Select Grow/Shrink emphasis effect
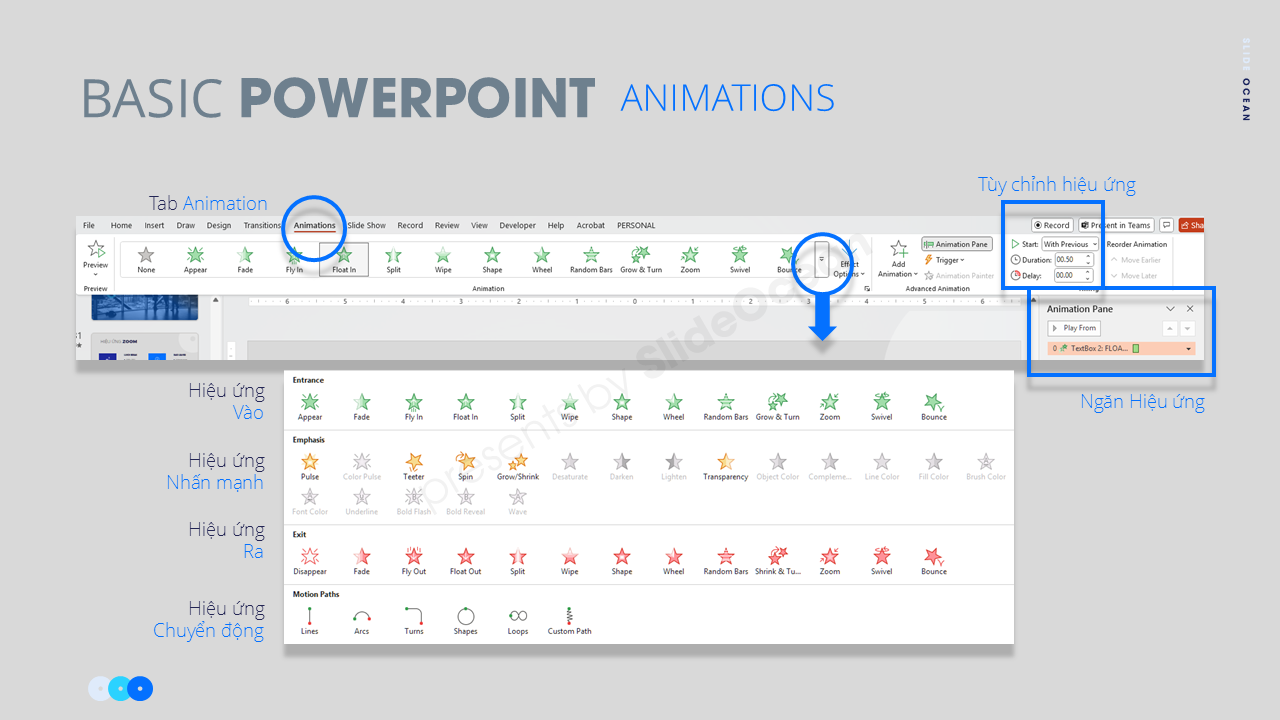Screen dimensions: 1280x720 click(x=518, y=466)
